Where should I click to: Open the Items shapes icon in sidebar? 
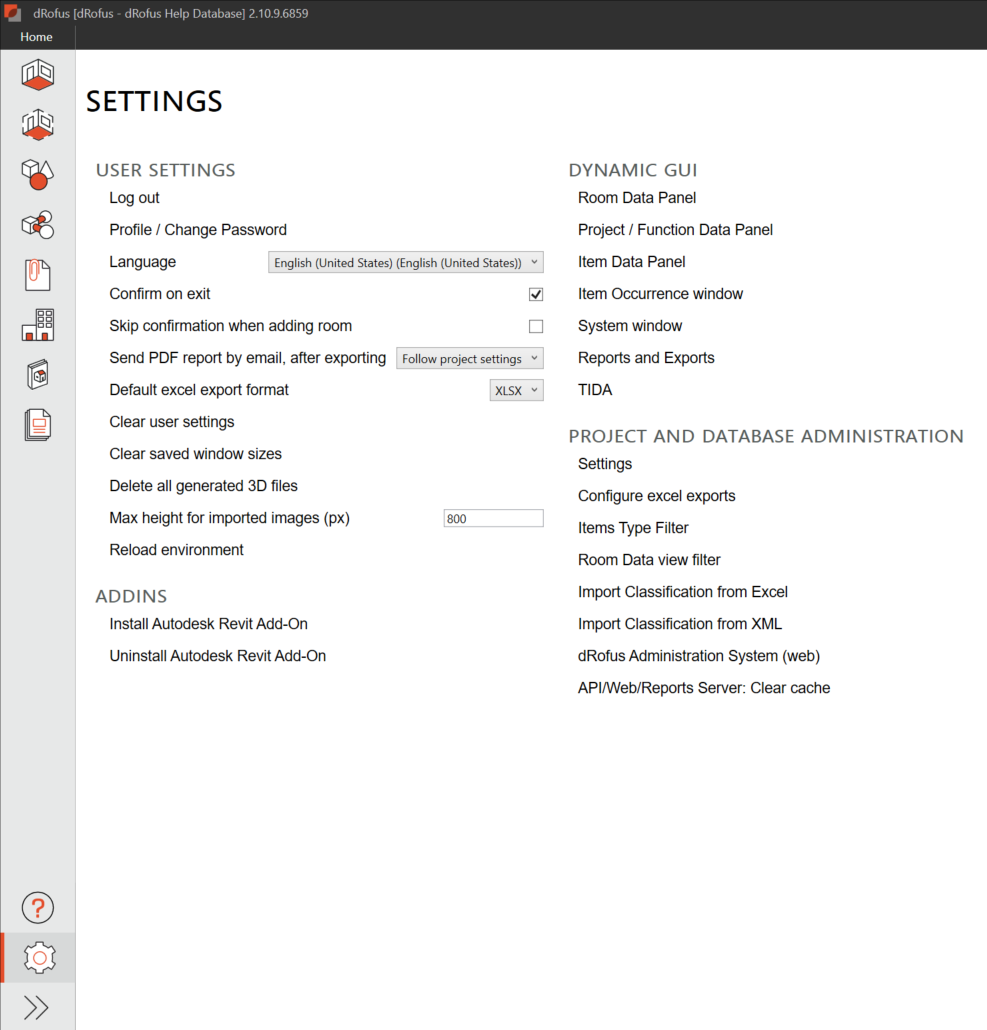(x=38, y=174)
